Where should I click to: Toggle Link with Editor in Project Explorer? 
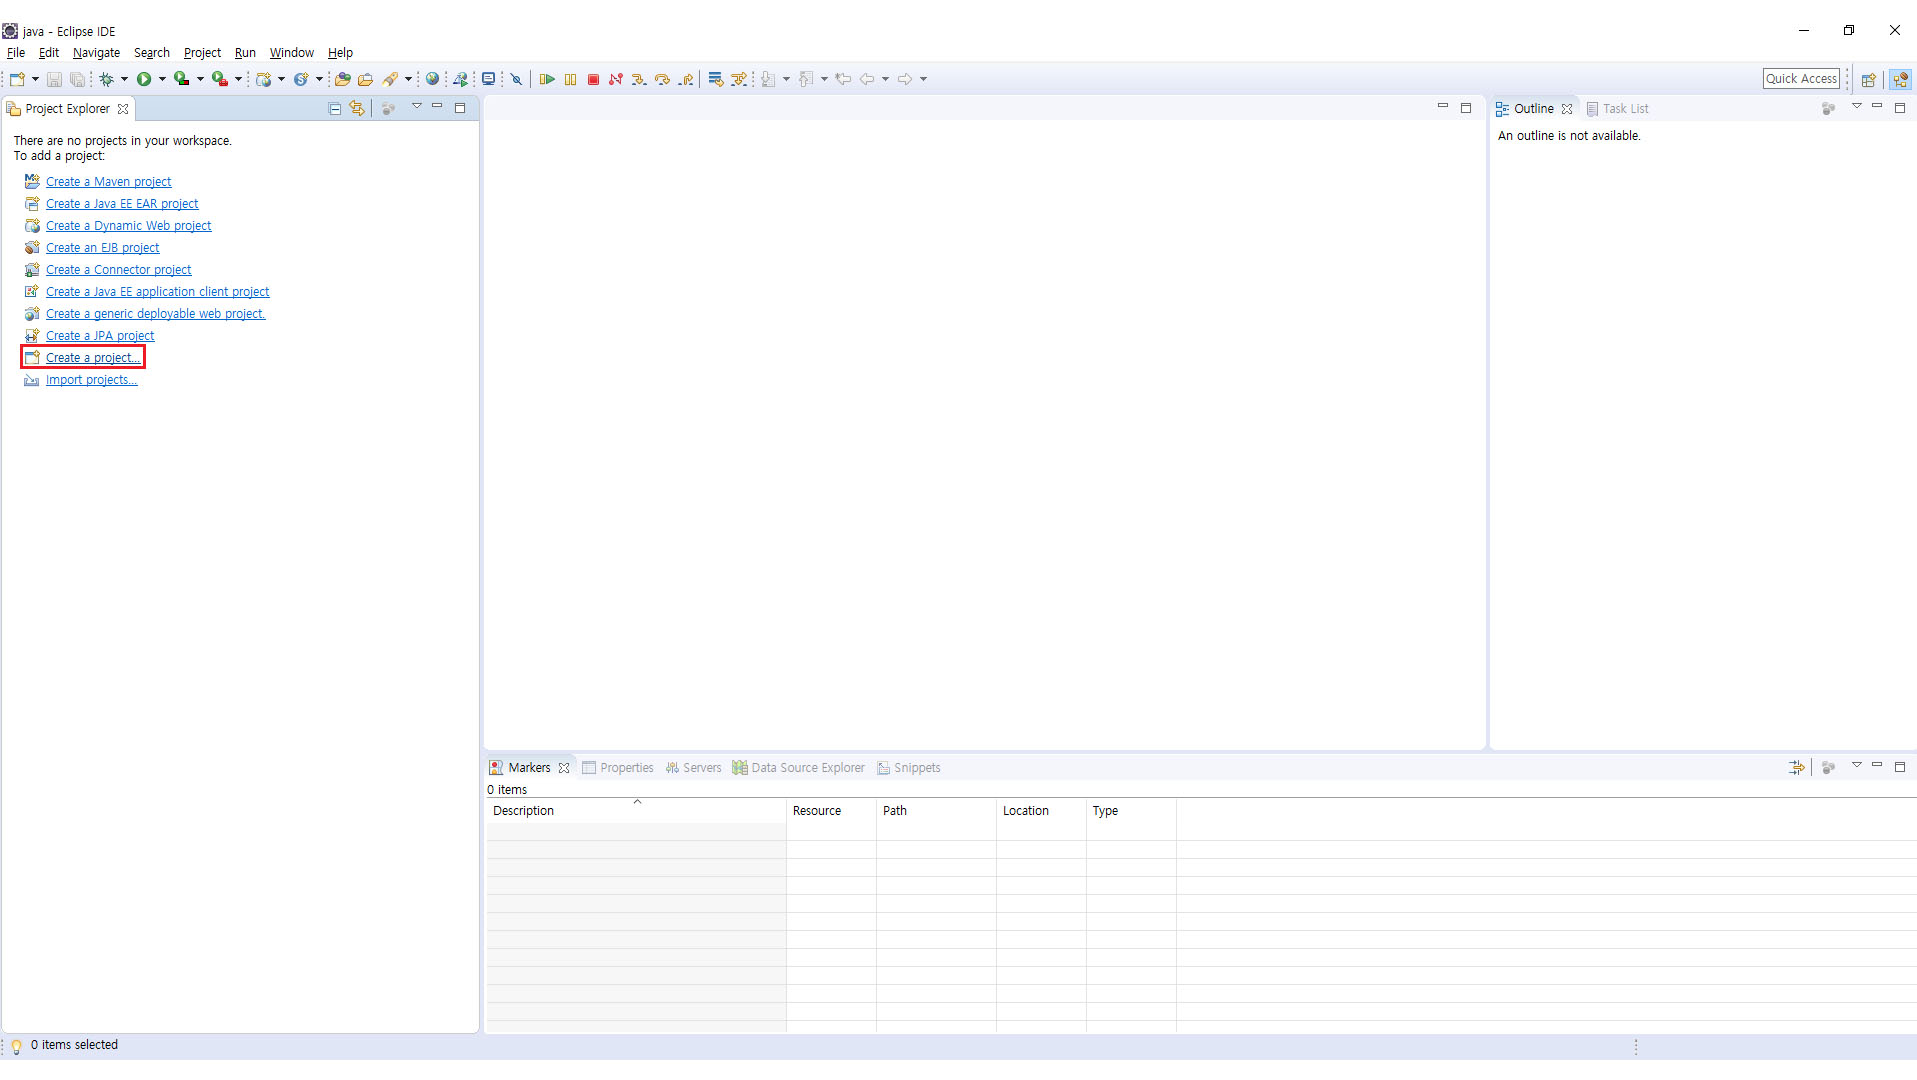(357, 108)
